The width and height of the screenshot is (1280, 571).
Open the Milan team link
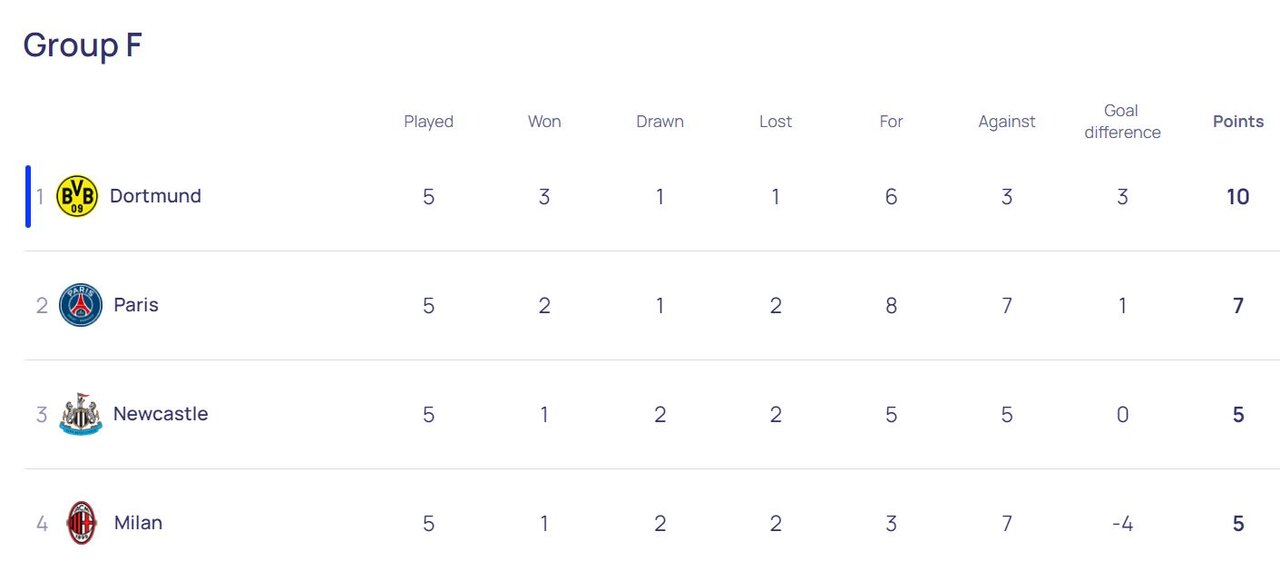tap(138, 523)
